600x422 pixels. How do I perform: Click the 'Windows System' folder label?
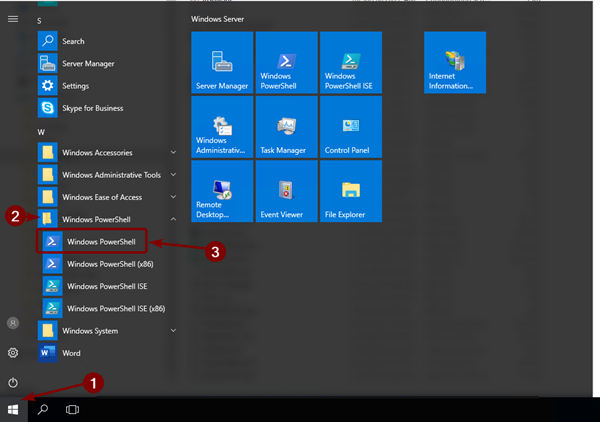click(x=90, y=331)
